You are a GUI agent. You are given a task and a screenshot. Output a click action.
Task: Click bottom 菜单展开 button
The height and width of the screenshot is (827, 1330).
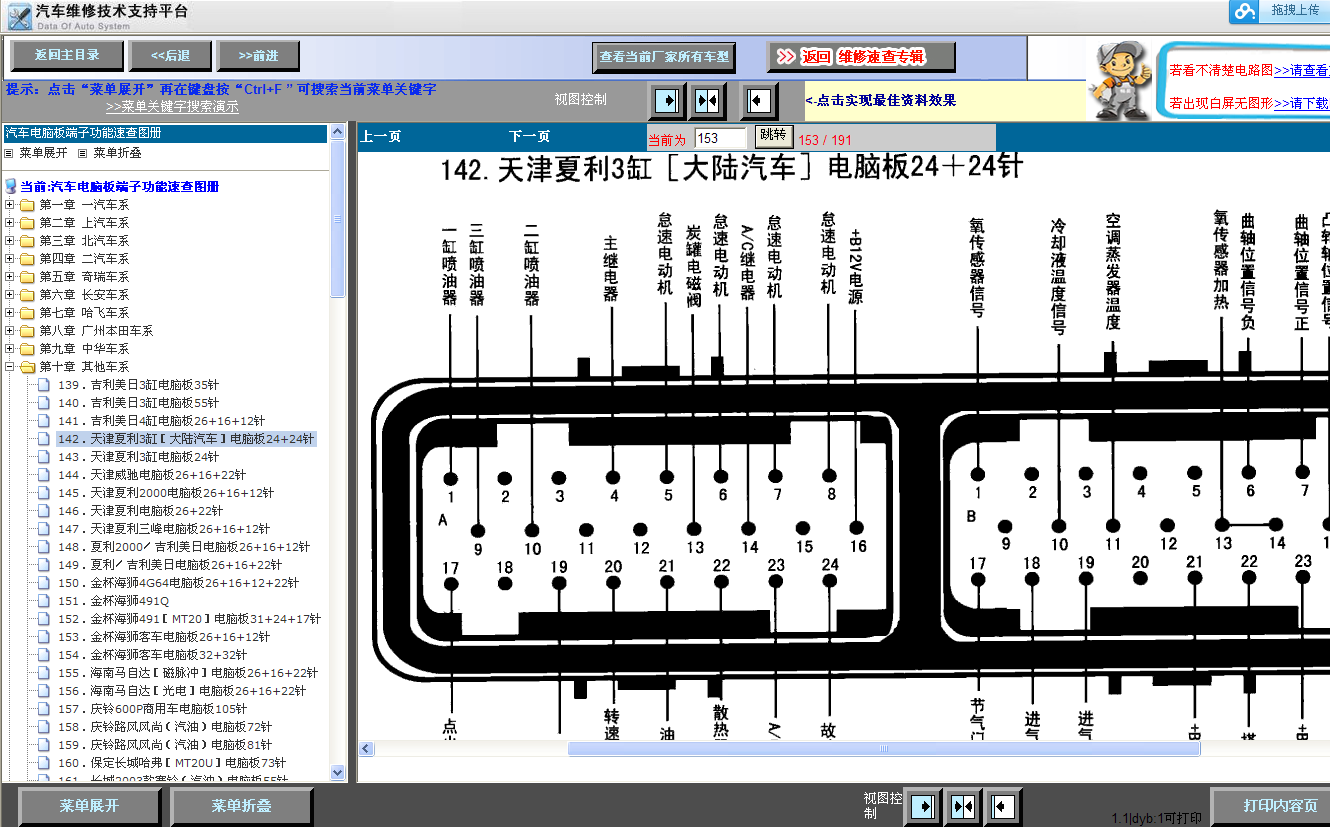pos(90,806)
